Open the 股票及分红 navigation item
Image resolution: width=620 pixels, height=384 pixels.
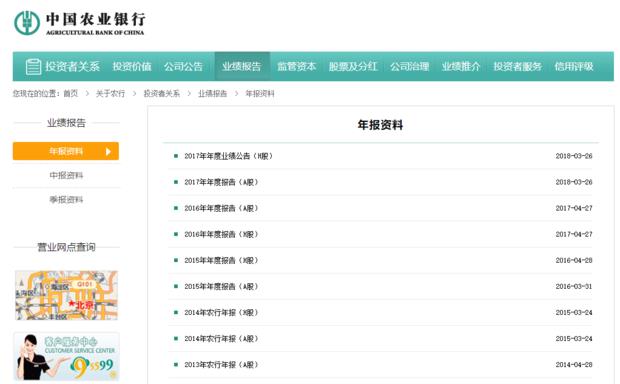click(353, 66)
